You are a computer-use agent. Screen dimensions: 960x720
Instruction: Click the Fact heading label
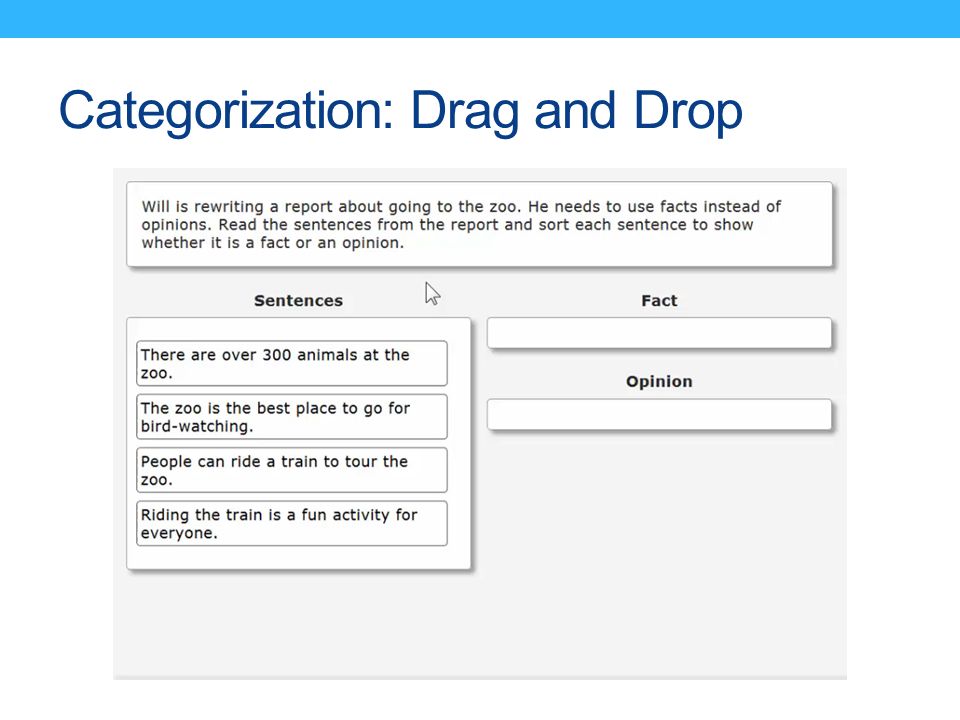(659, 301)
